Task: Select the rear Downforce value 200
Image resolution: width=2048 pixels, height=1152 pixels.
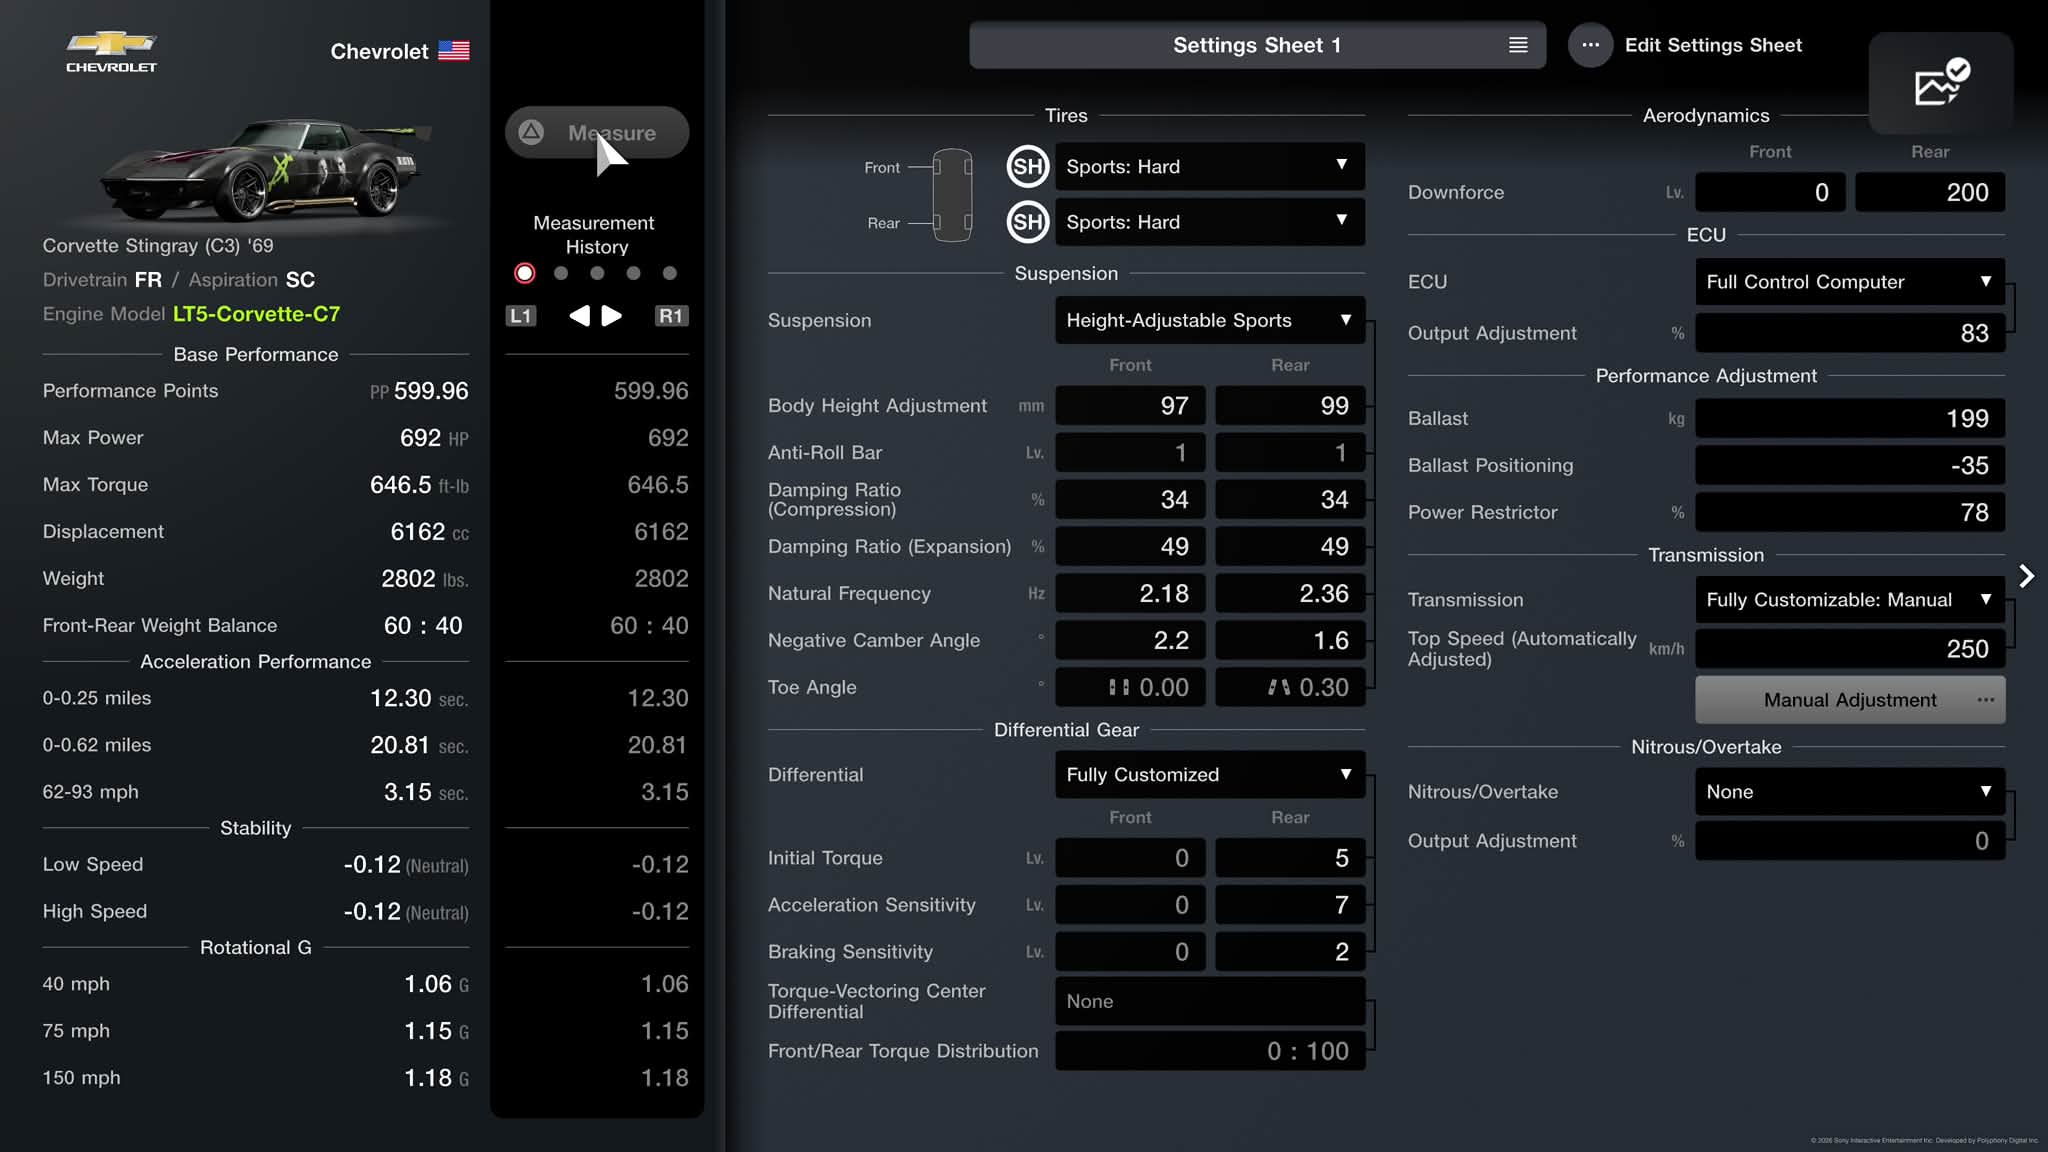Action: pyautogui.click(x=1930, y=192)
